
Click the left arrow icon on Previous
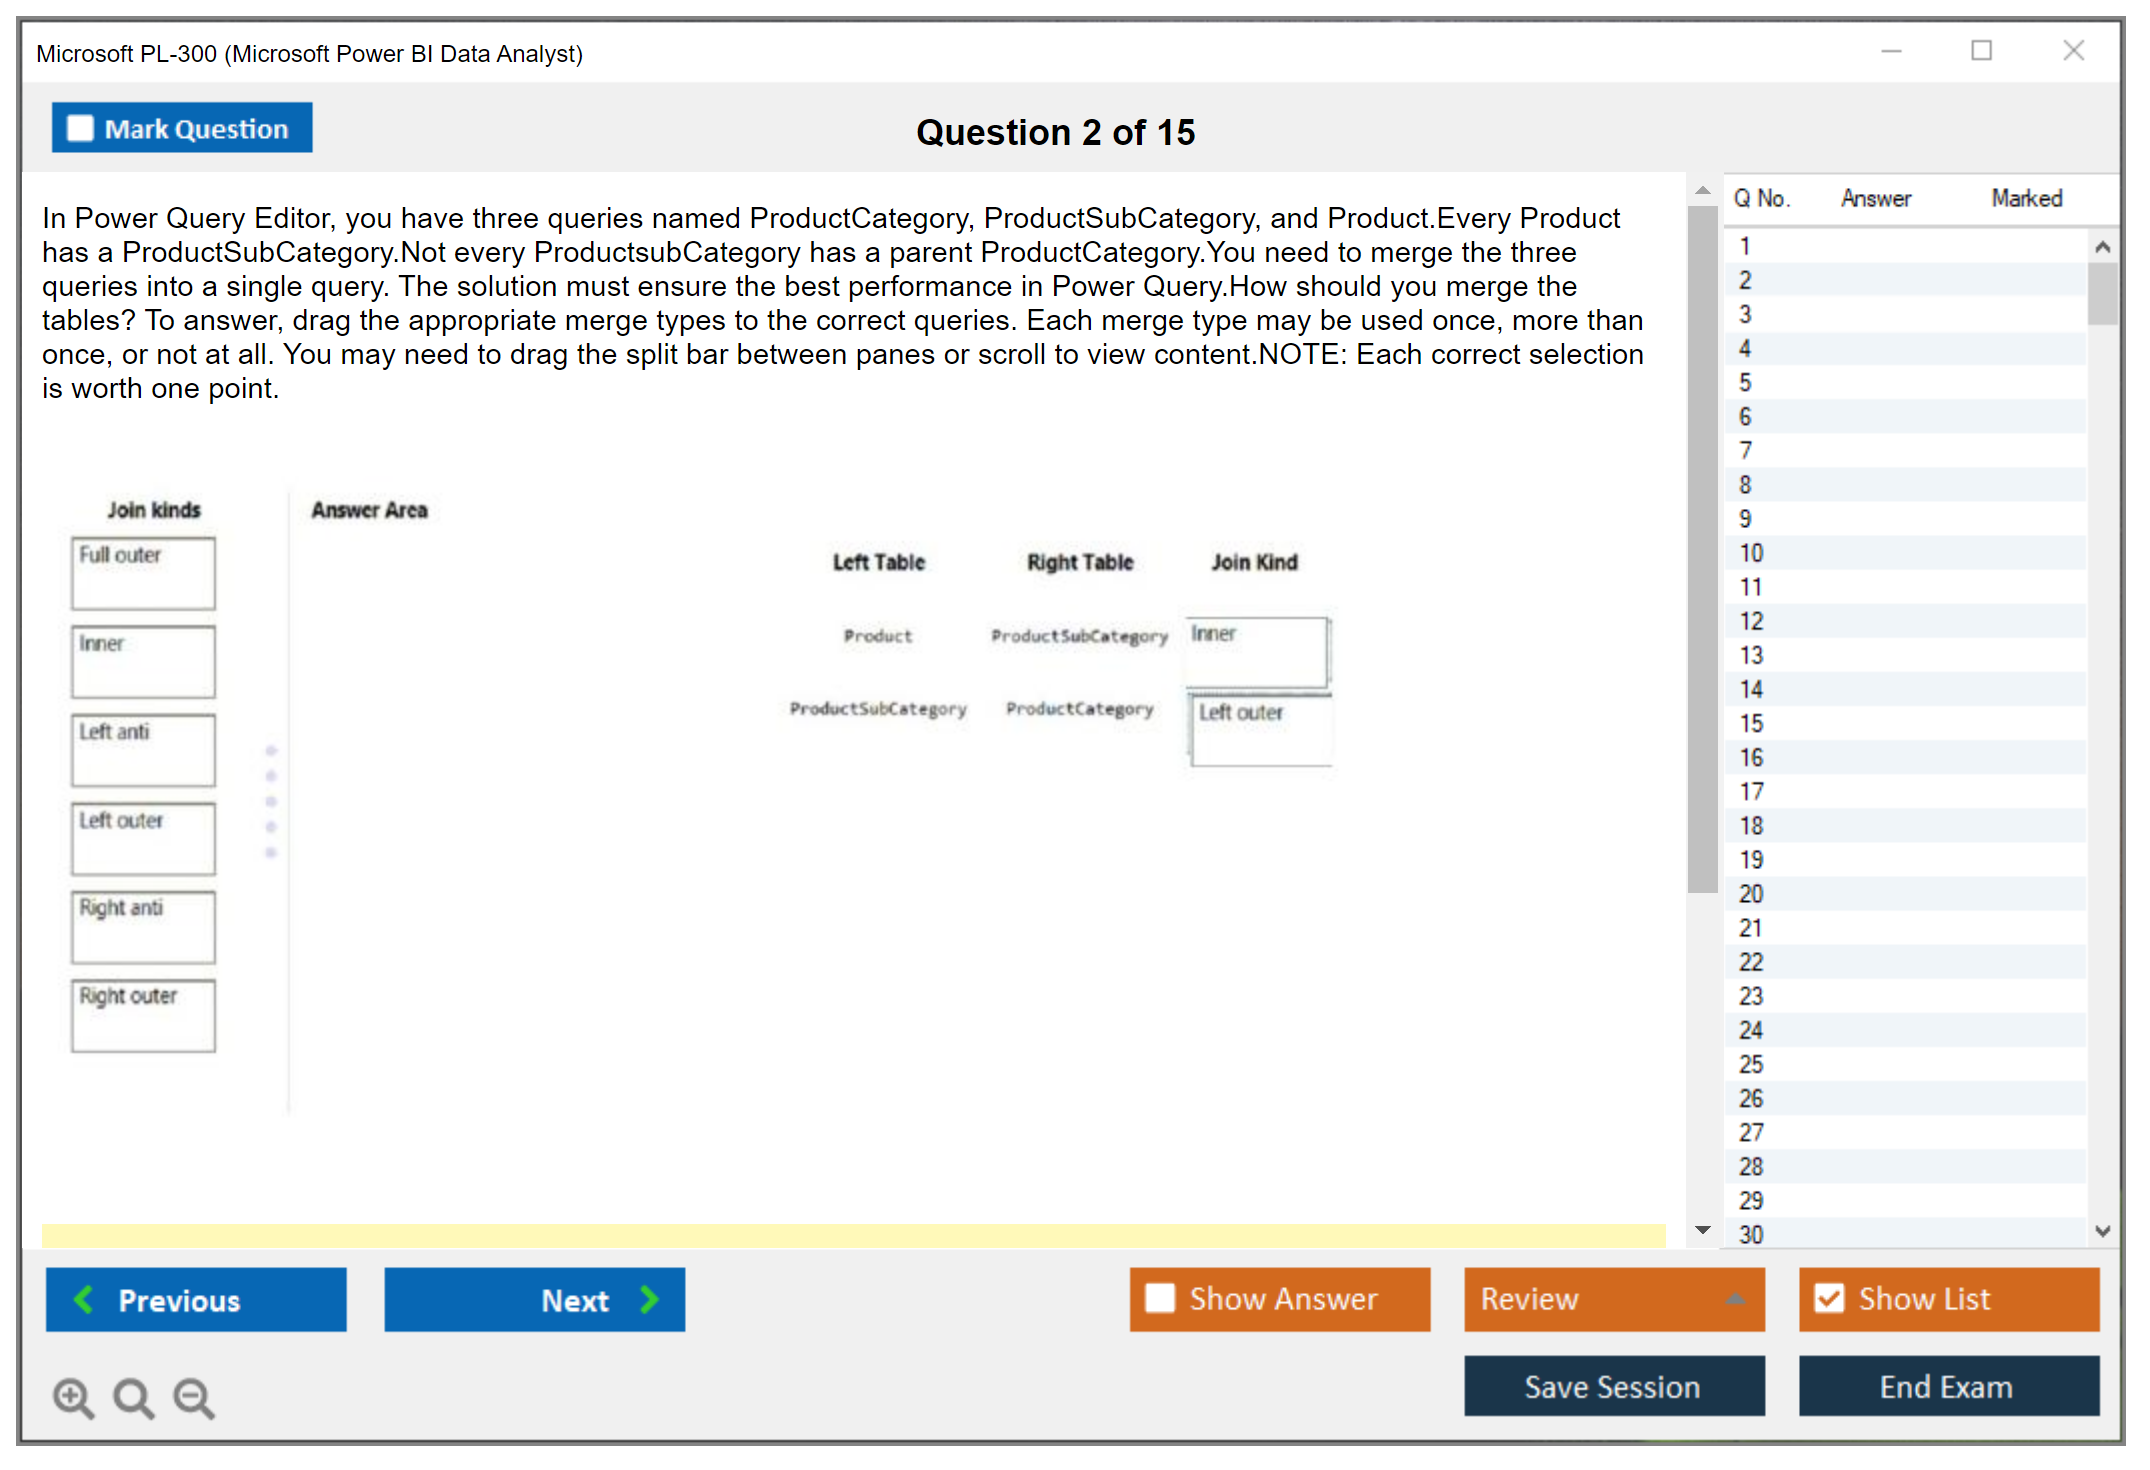coord(84,1299)
